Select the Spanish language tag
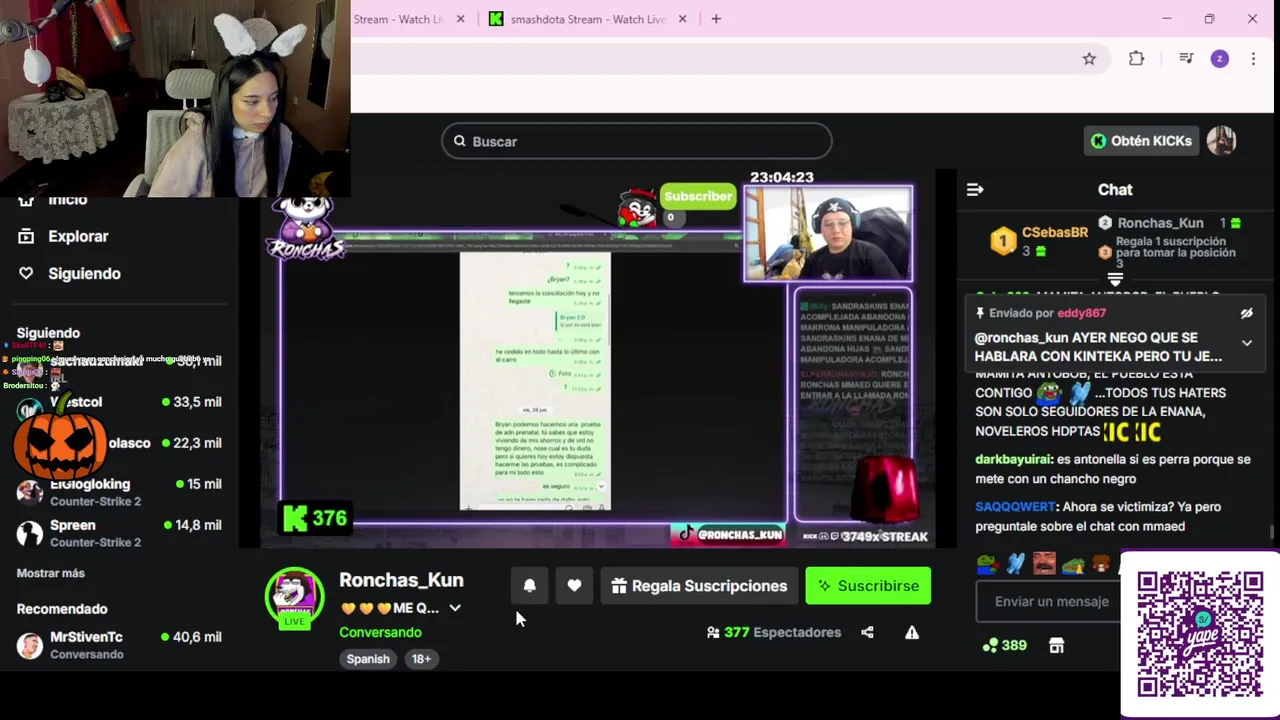 pos(368,659)
